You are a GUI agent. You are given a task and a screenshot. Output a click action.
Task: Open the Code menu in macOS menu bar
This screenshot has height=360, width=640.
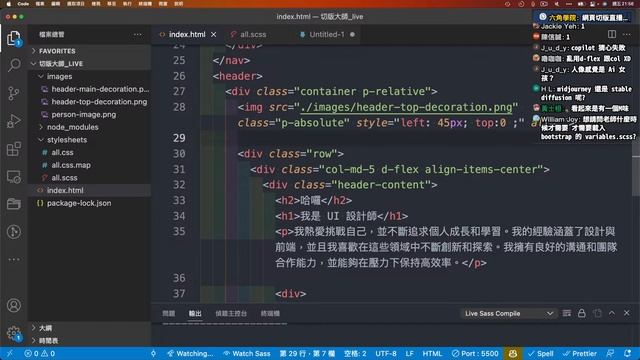tap(23, 4)
